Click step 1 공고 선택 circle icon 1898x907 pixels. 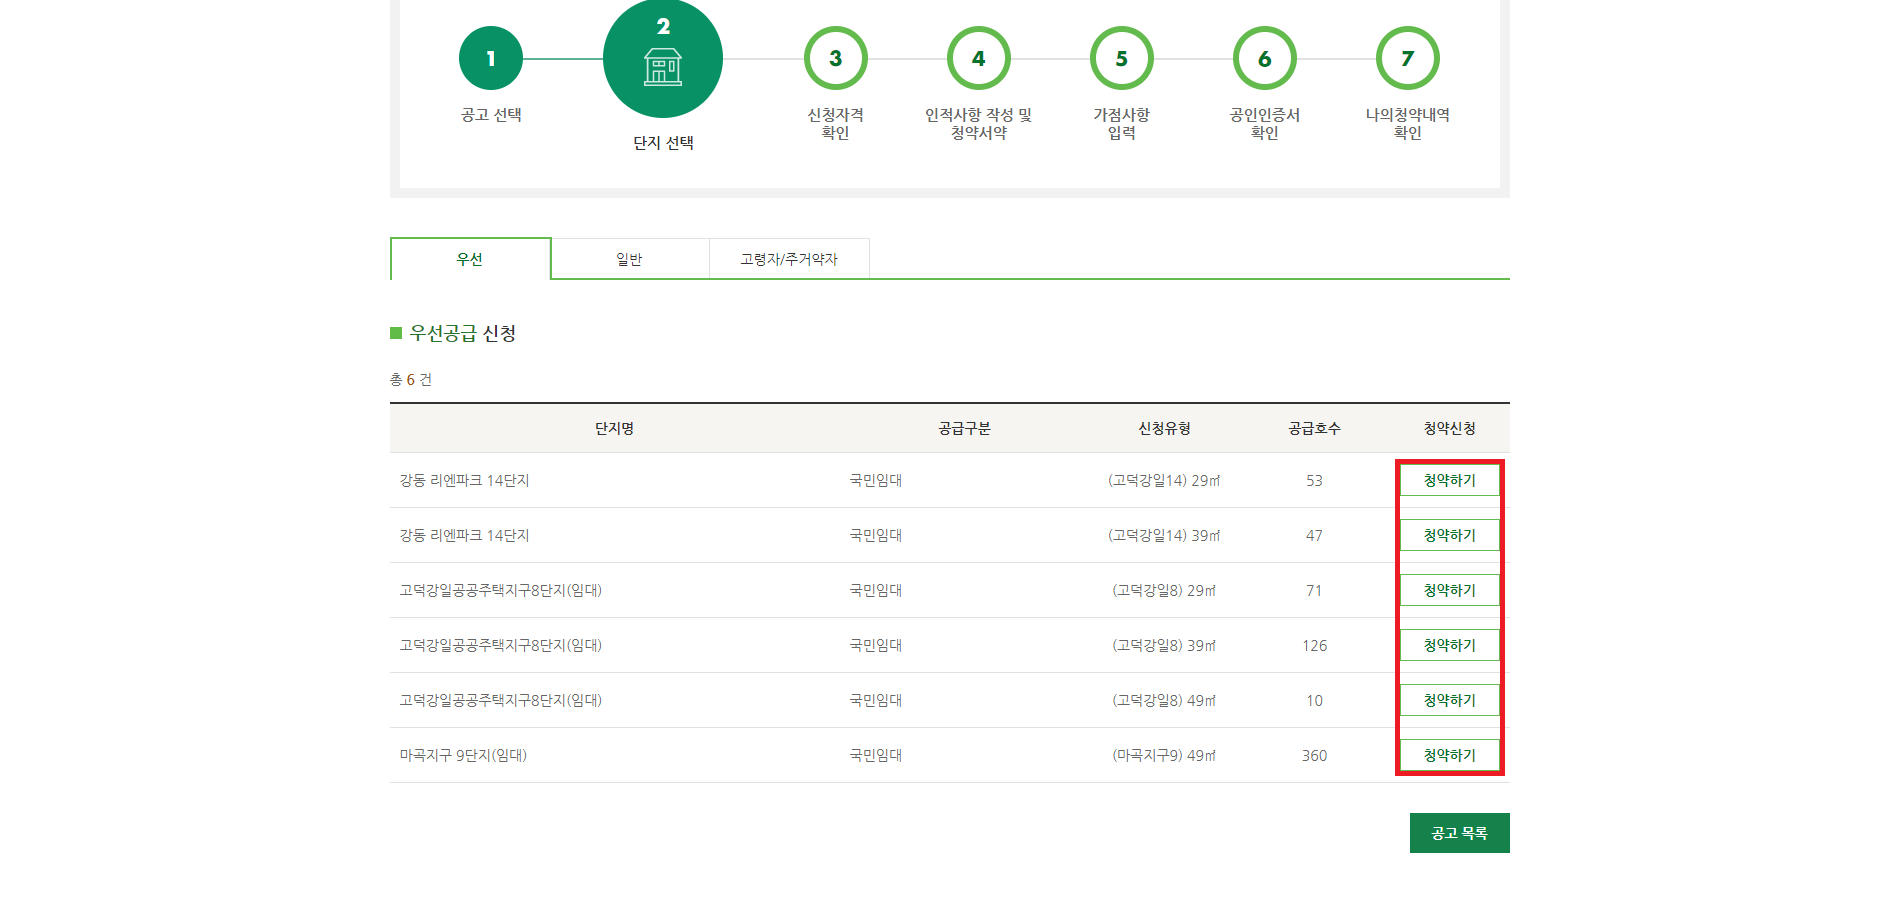(x=489, y=58)
